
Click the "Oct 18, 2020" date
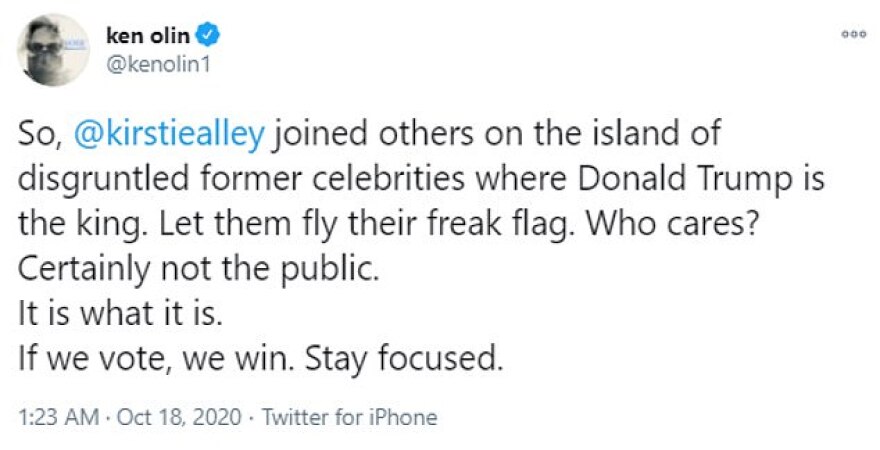click(178, 416)
